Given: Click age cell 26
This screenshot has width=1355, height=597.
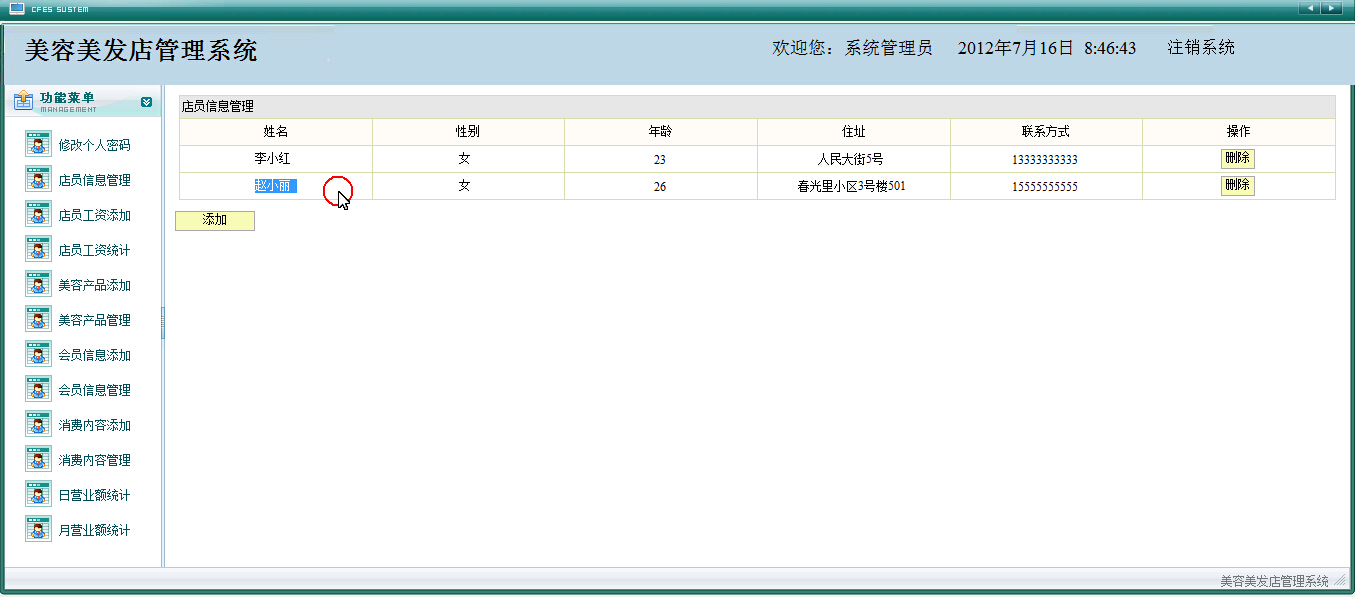Looking at the screenshot, I should pos(660,186).
